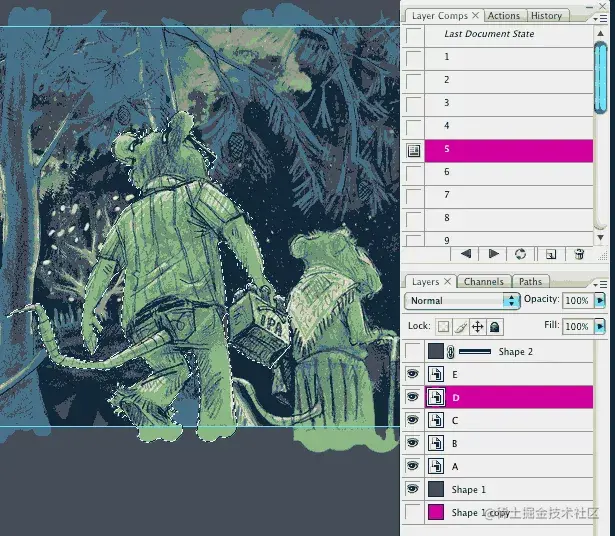Open Opacity slider arrow
The width and height of the screenshot is (615, 536).
(600, 300)
